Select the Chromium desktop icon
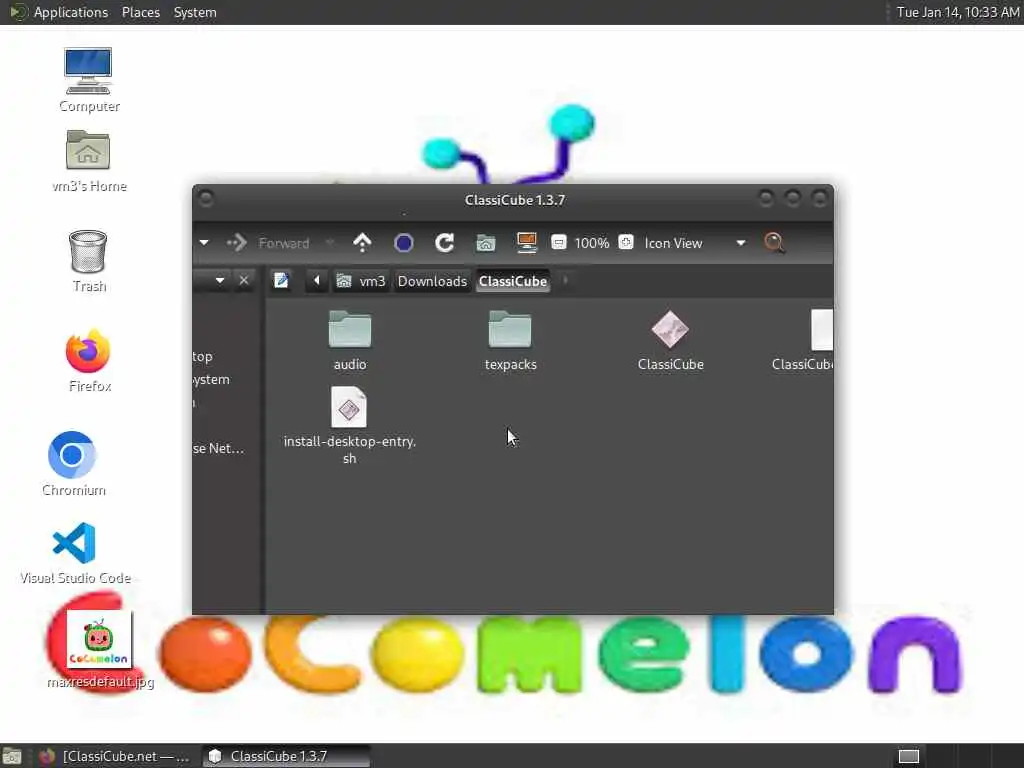The height and width of the screenshot is (768, 1024). click(x=73, y=462)
